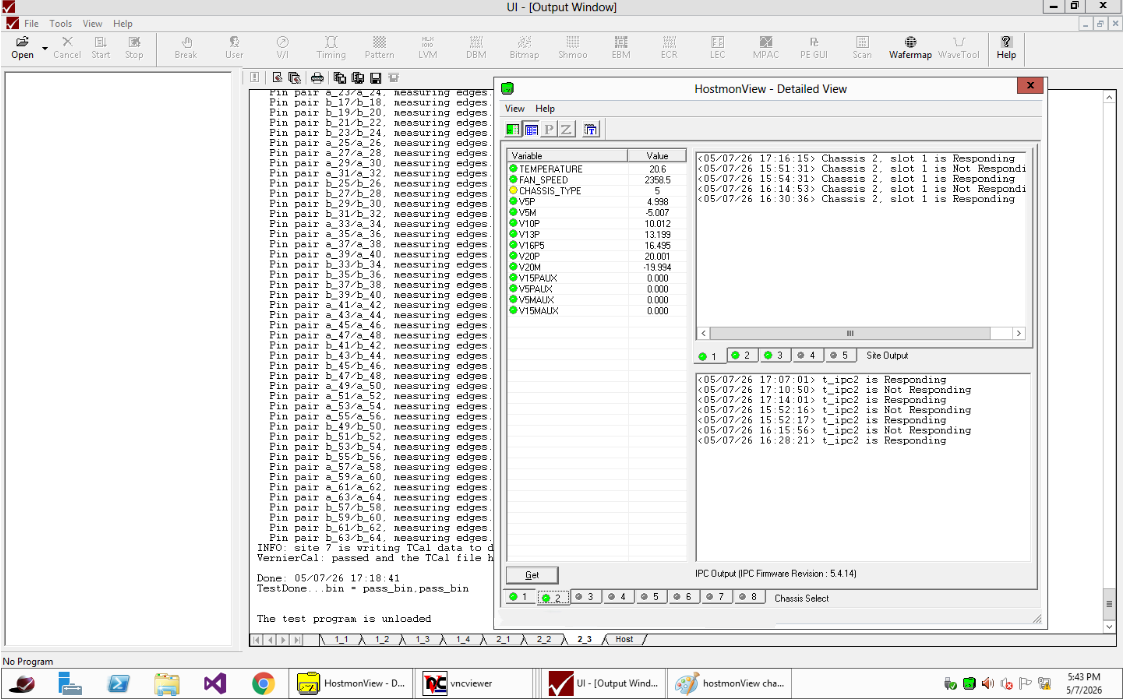Switch to output tab 2_1
Viewport: 1124px width, 699px height.
503,639
